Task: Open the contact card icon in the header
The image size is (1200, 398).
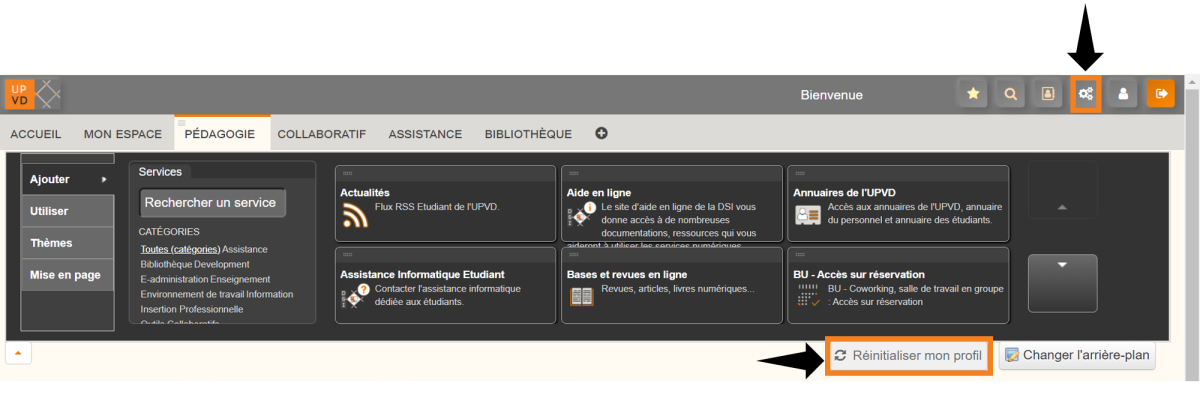Action: click(1048, 94)
